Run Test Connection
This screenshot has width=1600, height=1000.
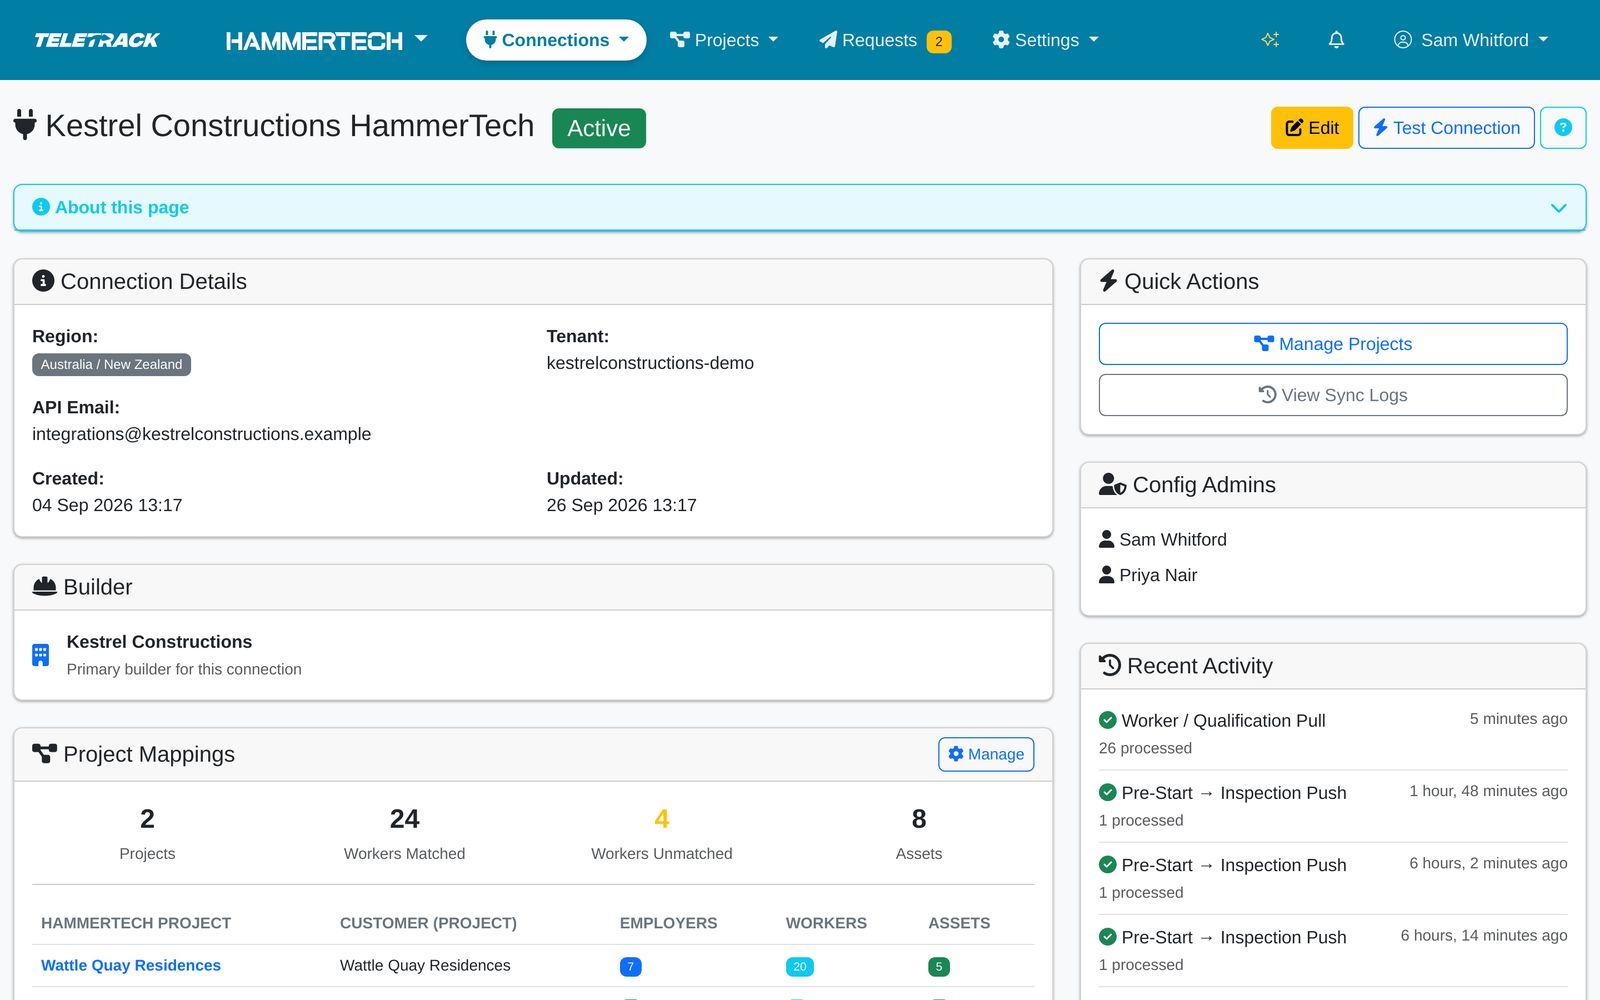[x=1446, y=128]
